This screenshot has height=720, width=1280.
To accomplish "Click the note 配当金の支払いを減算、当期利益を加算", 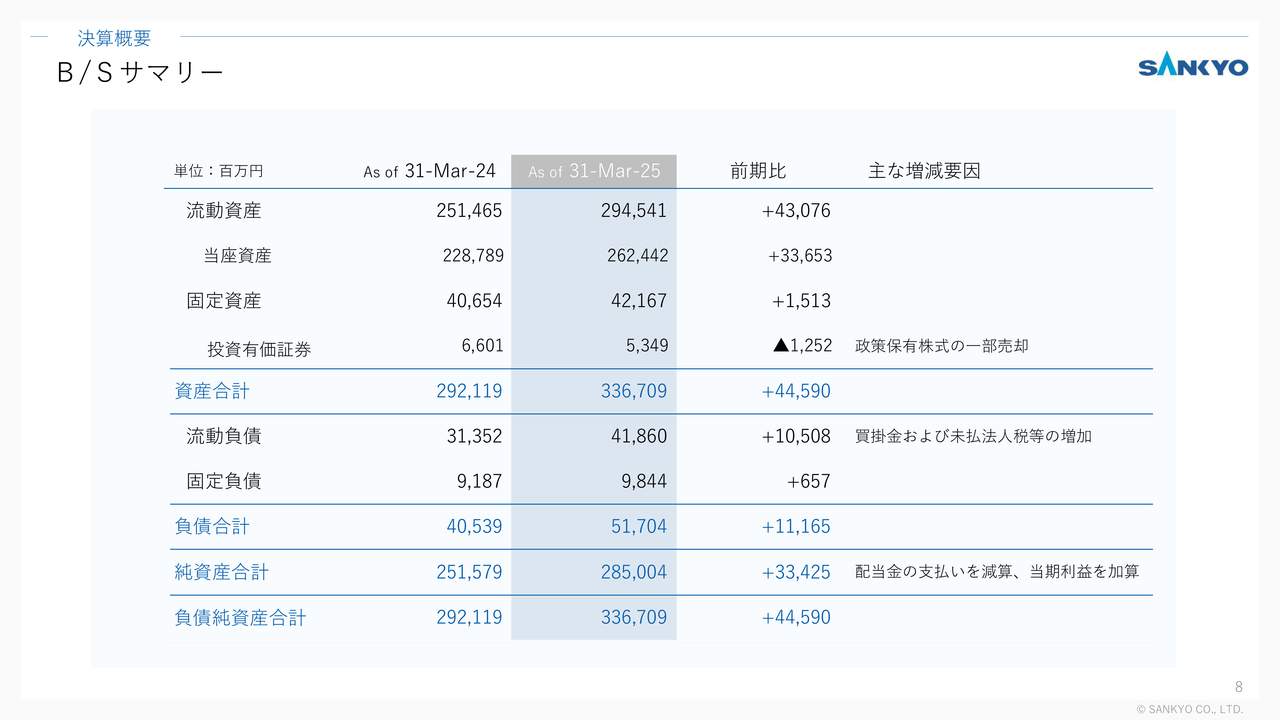I will (x=997, y=572).
